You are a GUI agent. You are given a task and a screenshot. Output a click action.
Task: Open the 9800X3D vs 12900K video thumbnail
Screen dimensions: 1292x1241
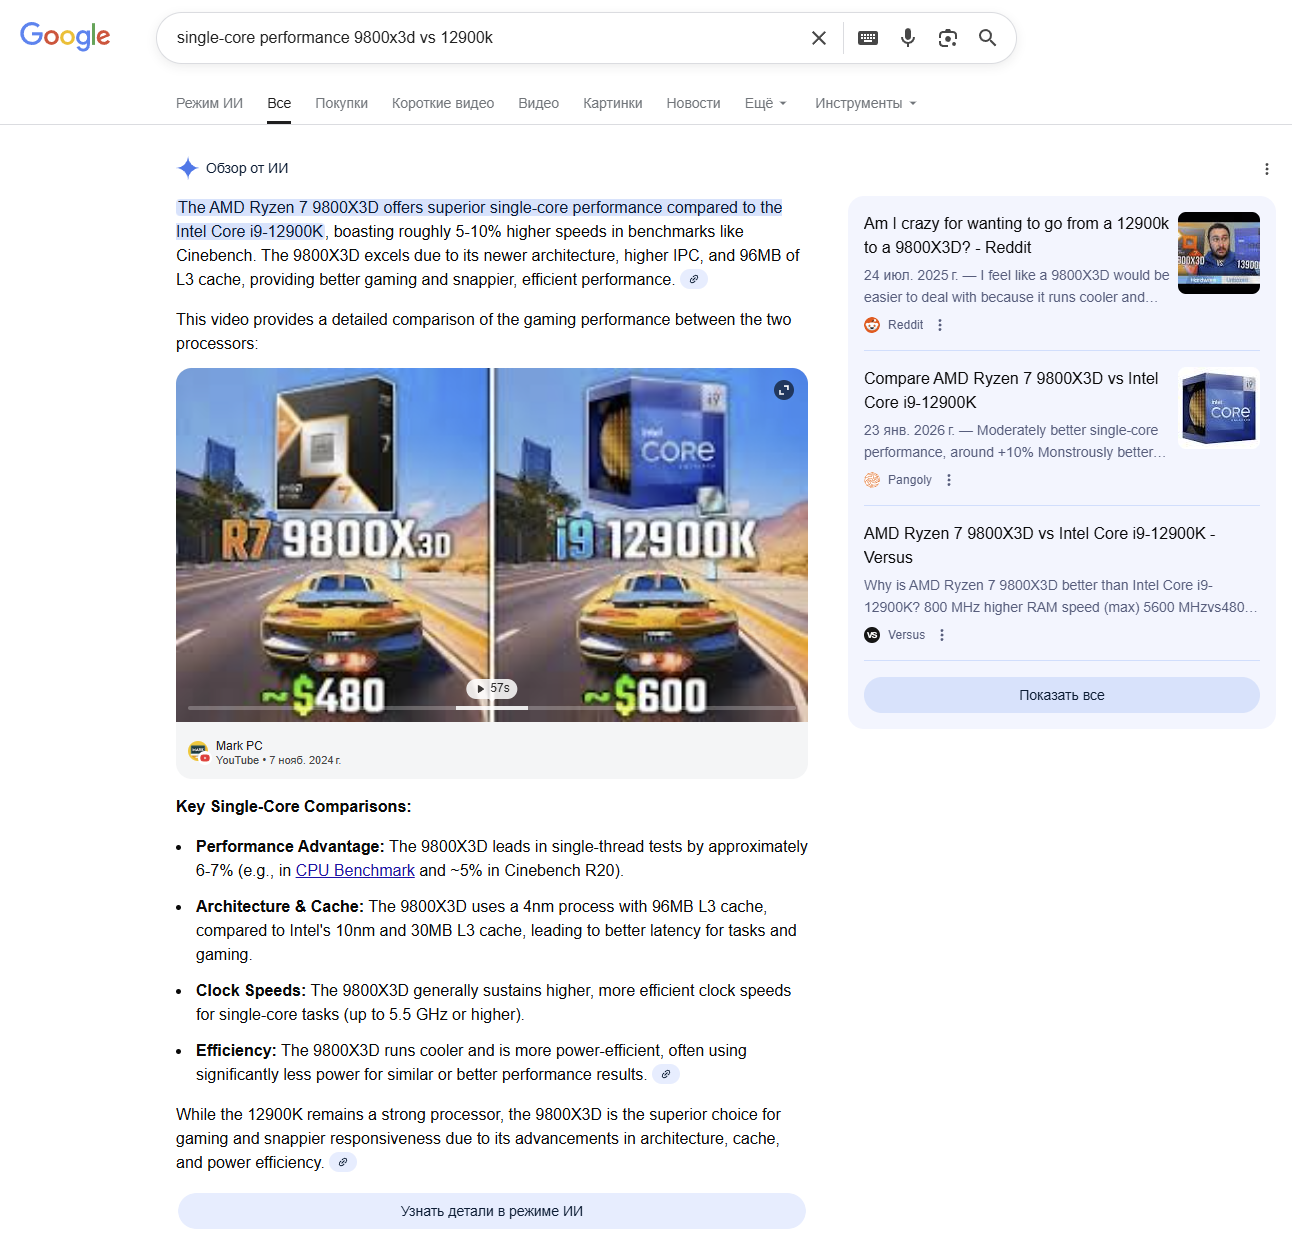pyautogui.click(x=492, y=545)
